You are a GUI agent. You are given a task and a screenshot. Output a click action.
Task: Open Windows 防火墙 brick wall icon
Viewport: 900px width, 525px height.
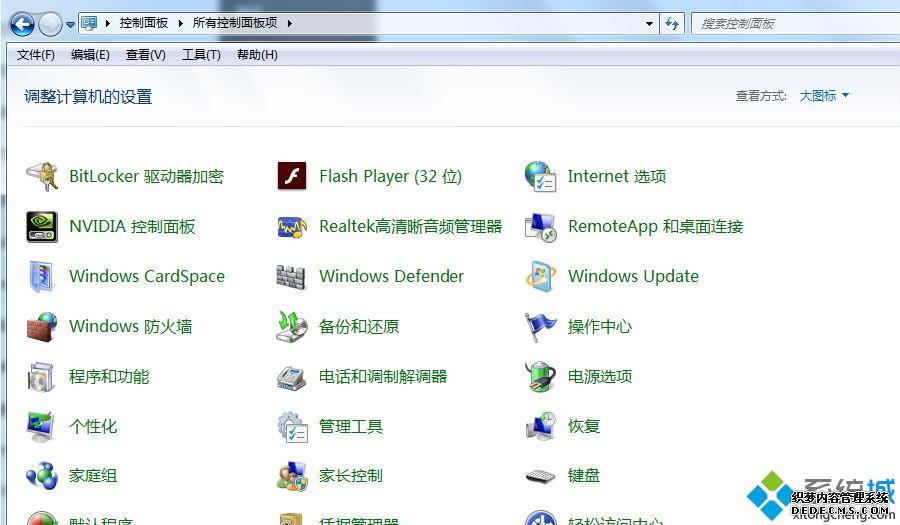point(42,326)
